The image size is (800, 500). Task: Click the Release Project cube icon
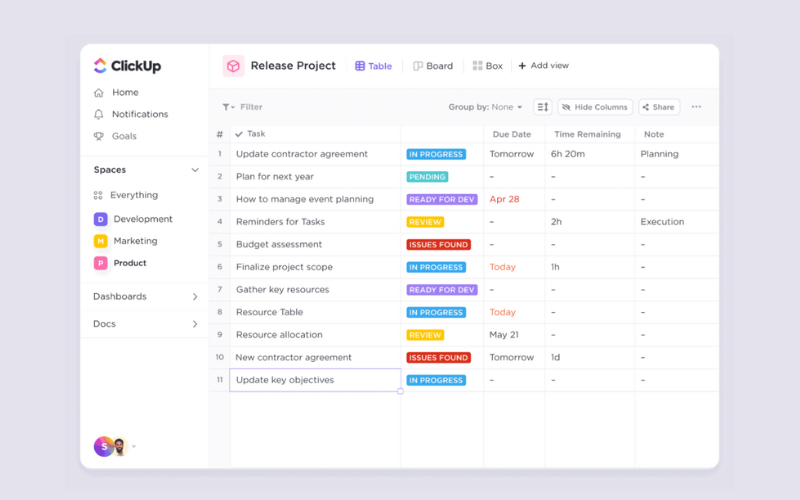click(233, 66)
